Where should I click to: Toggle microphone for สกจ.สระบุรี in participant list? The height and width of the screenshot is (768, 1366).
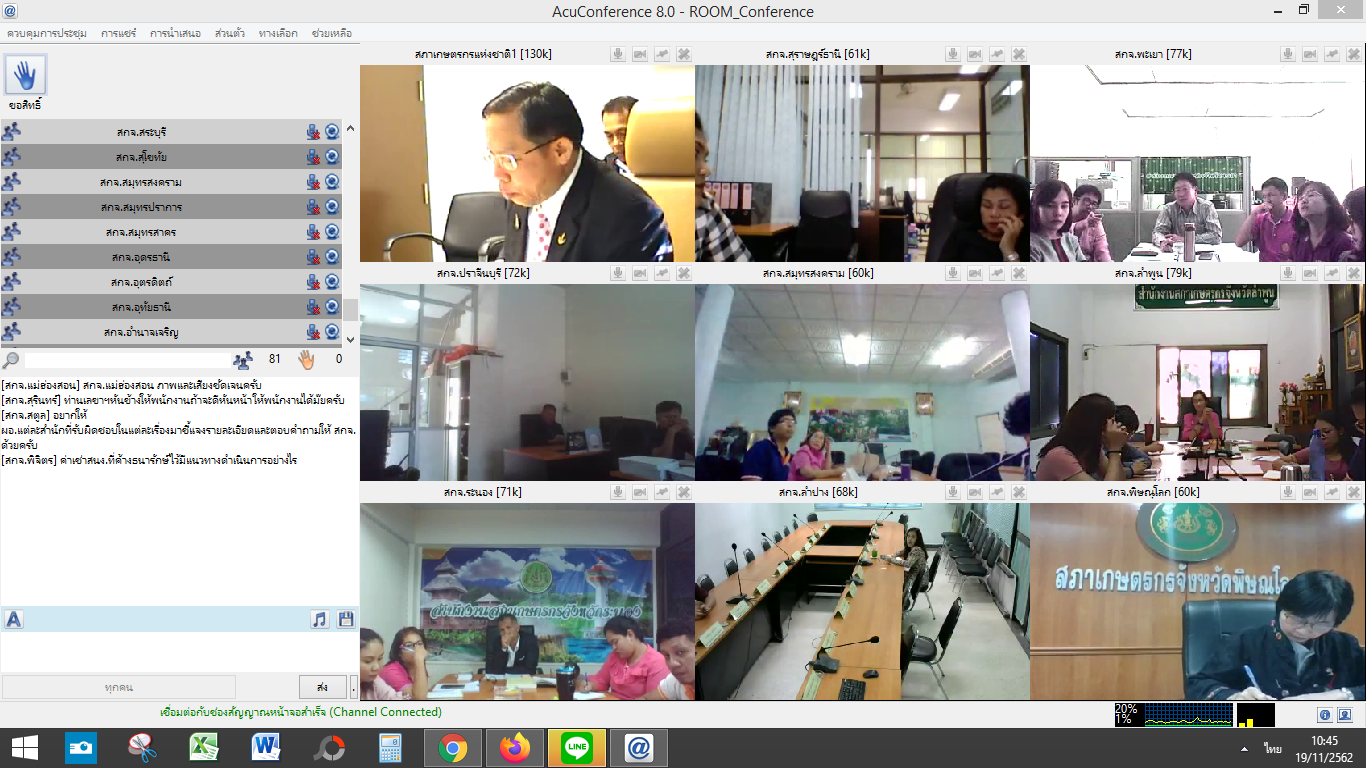click(313, 132)
